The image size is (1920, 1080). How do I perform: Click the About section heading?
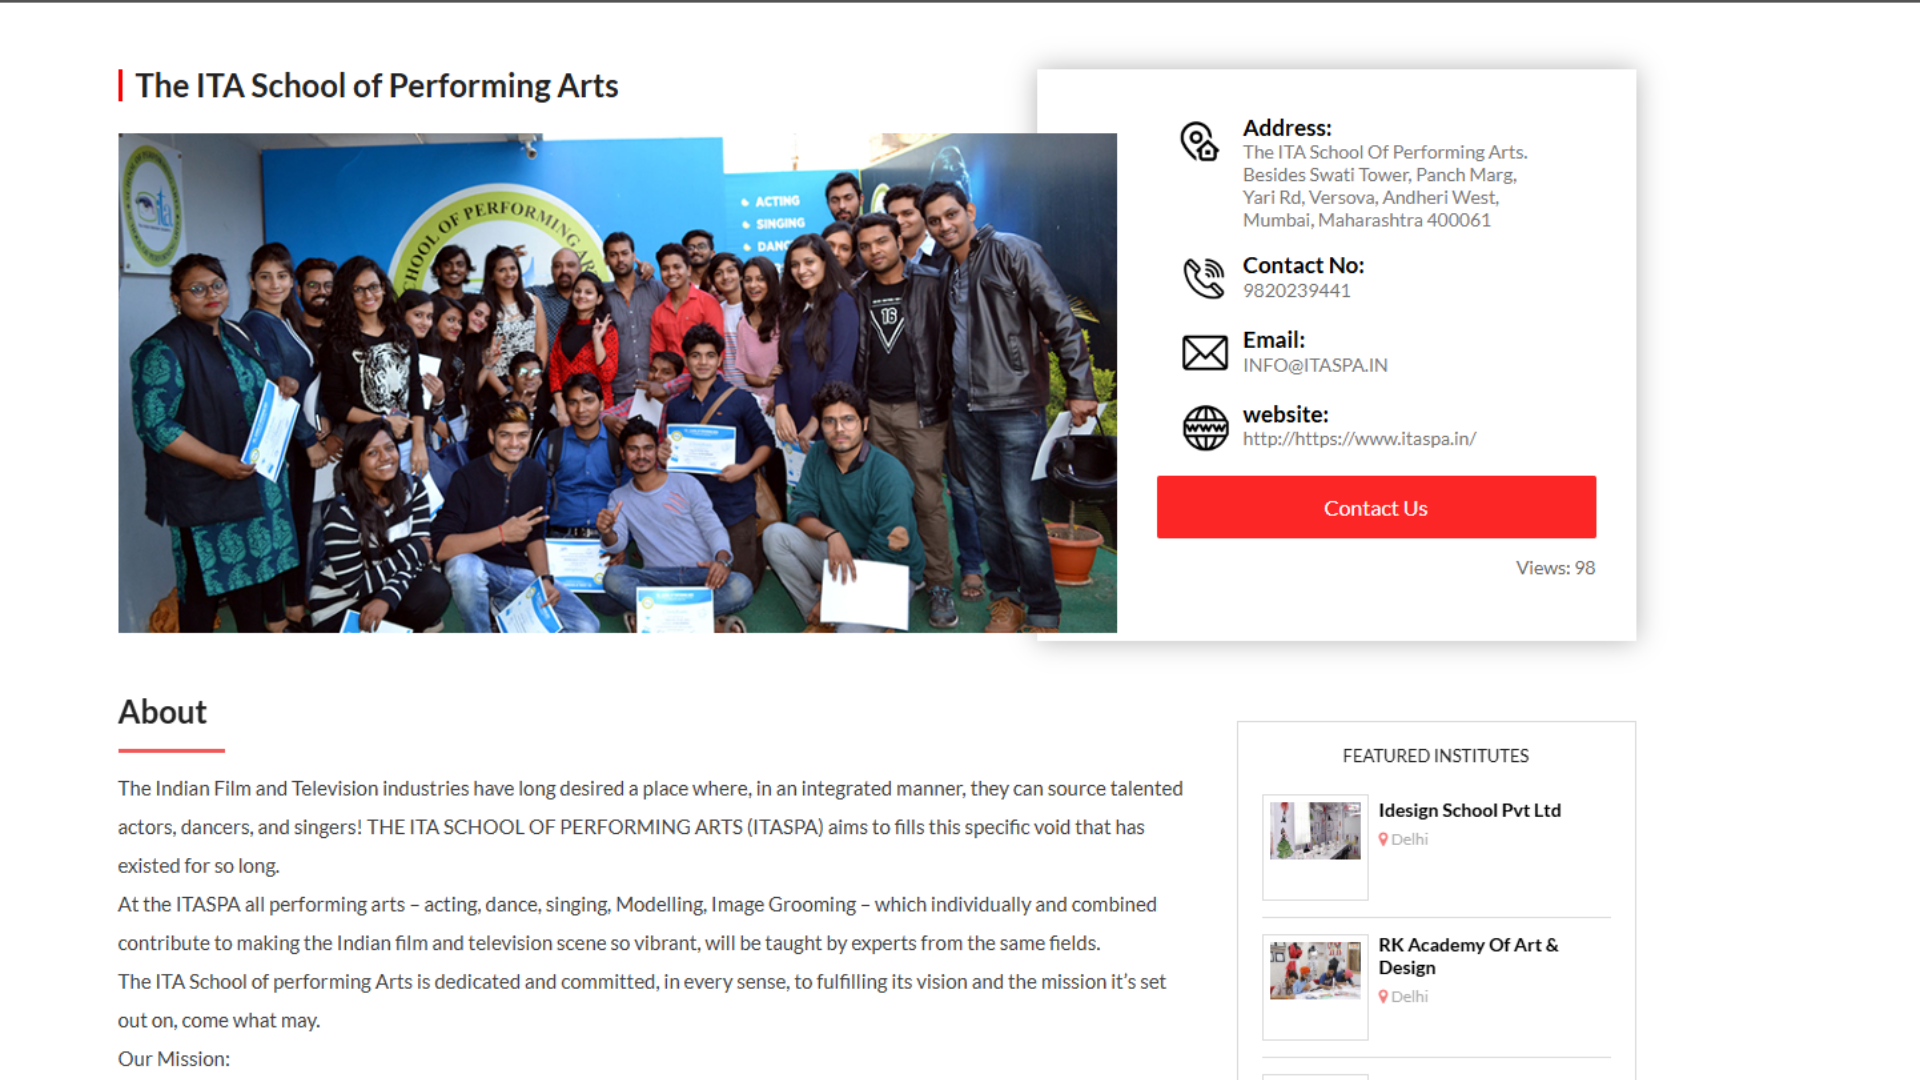[162, 712]
